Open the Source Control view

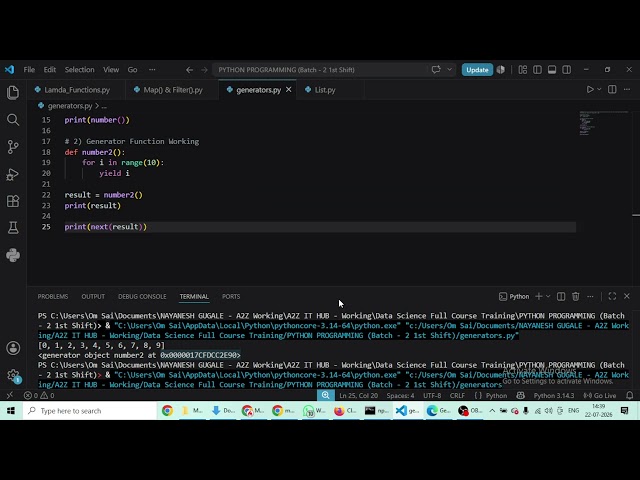pos(13,147)
